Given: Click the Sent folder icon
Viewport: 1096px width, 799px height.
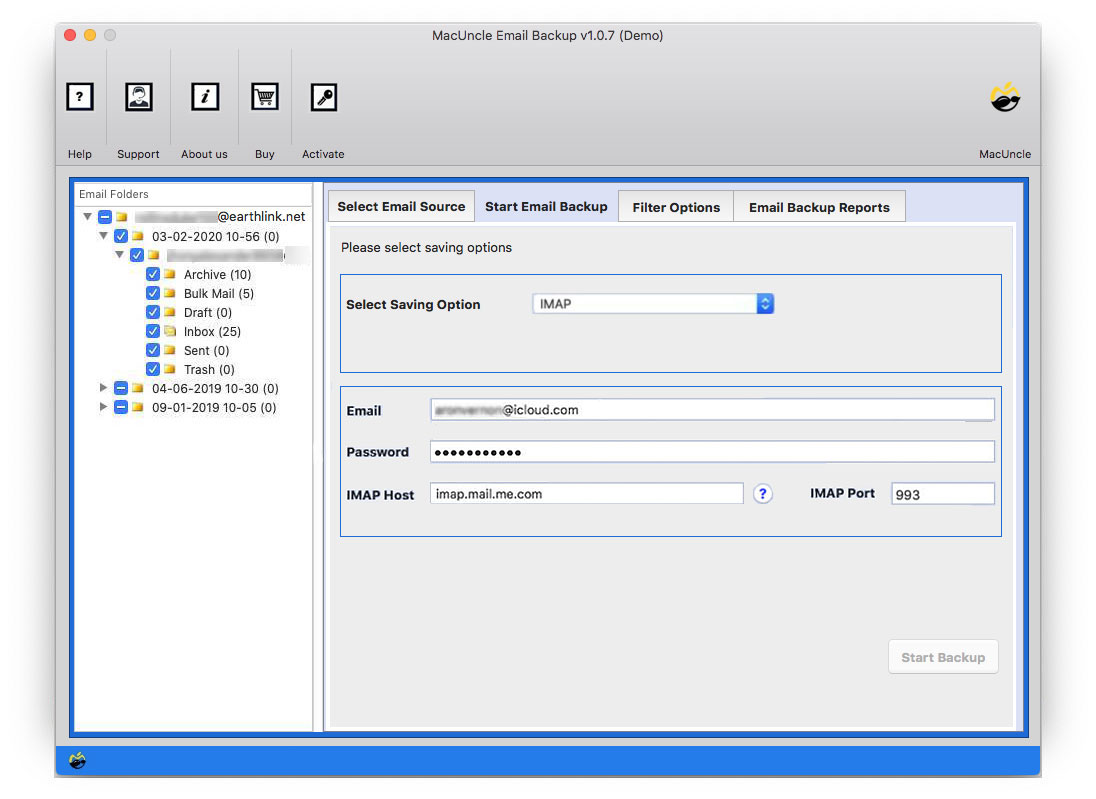Looking at the screenshot, I should [x=169, y=350].
